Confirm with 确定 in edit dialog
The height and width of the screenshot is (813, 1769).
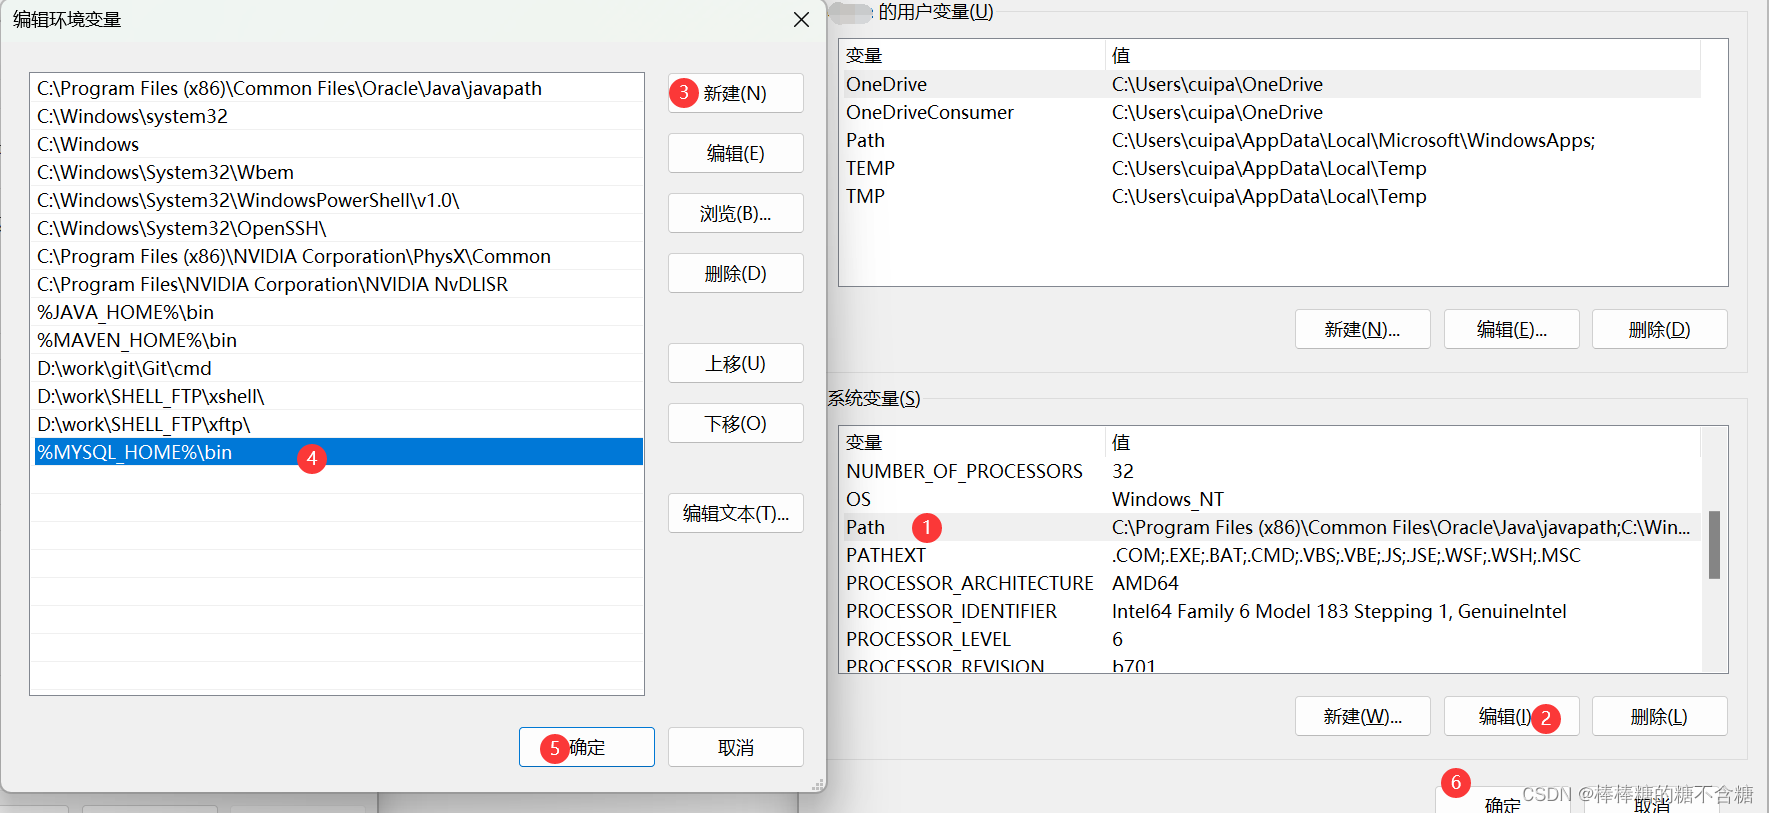point(587,747)
